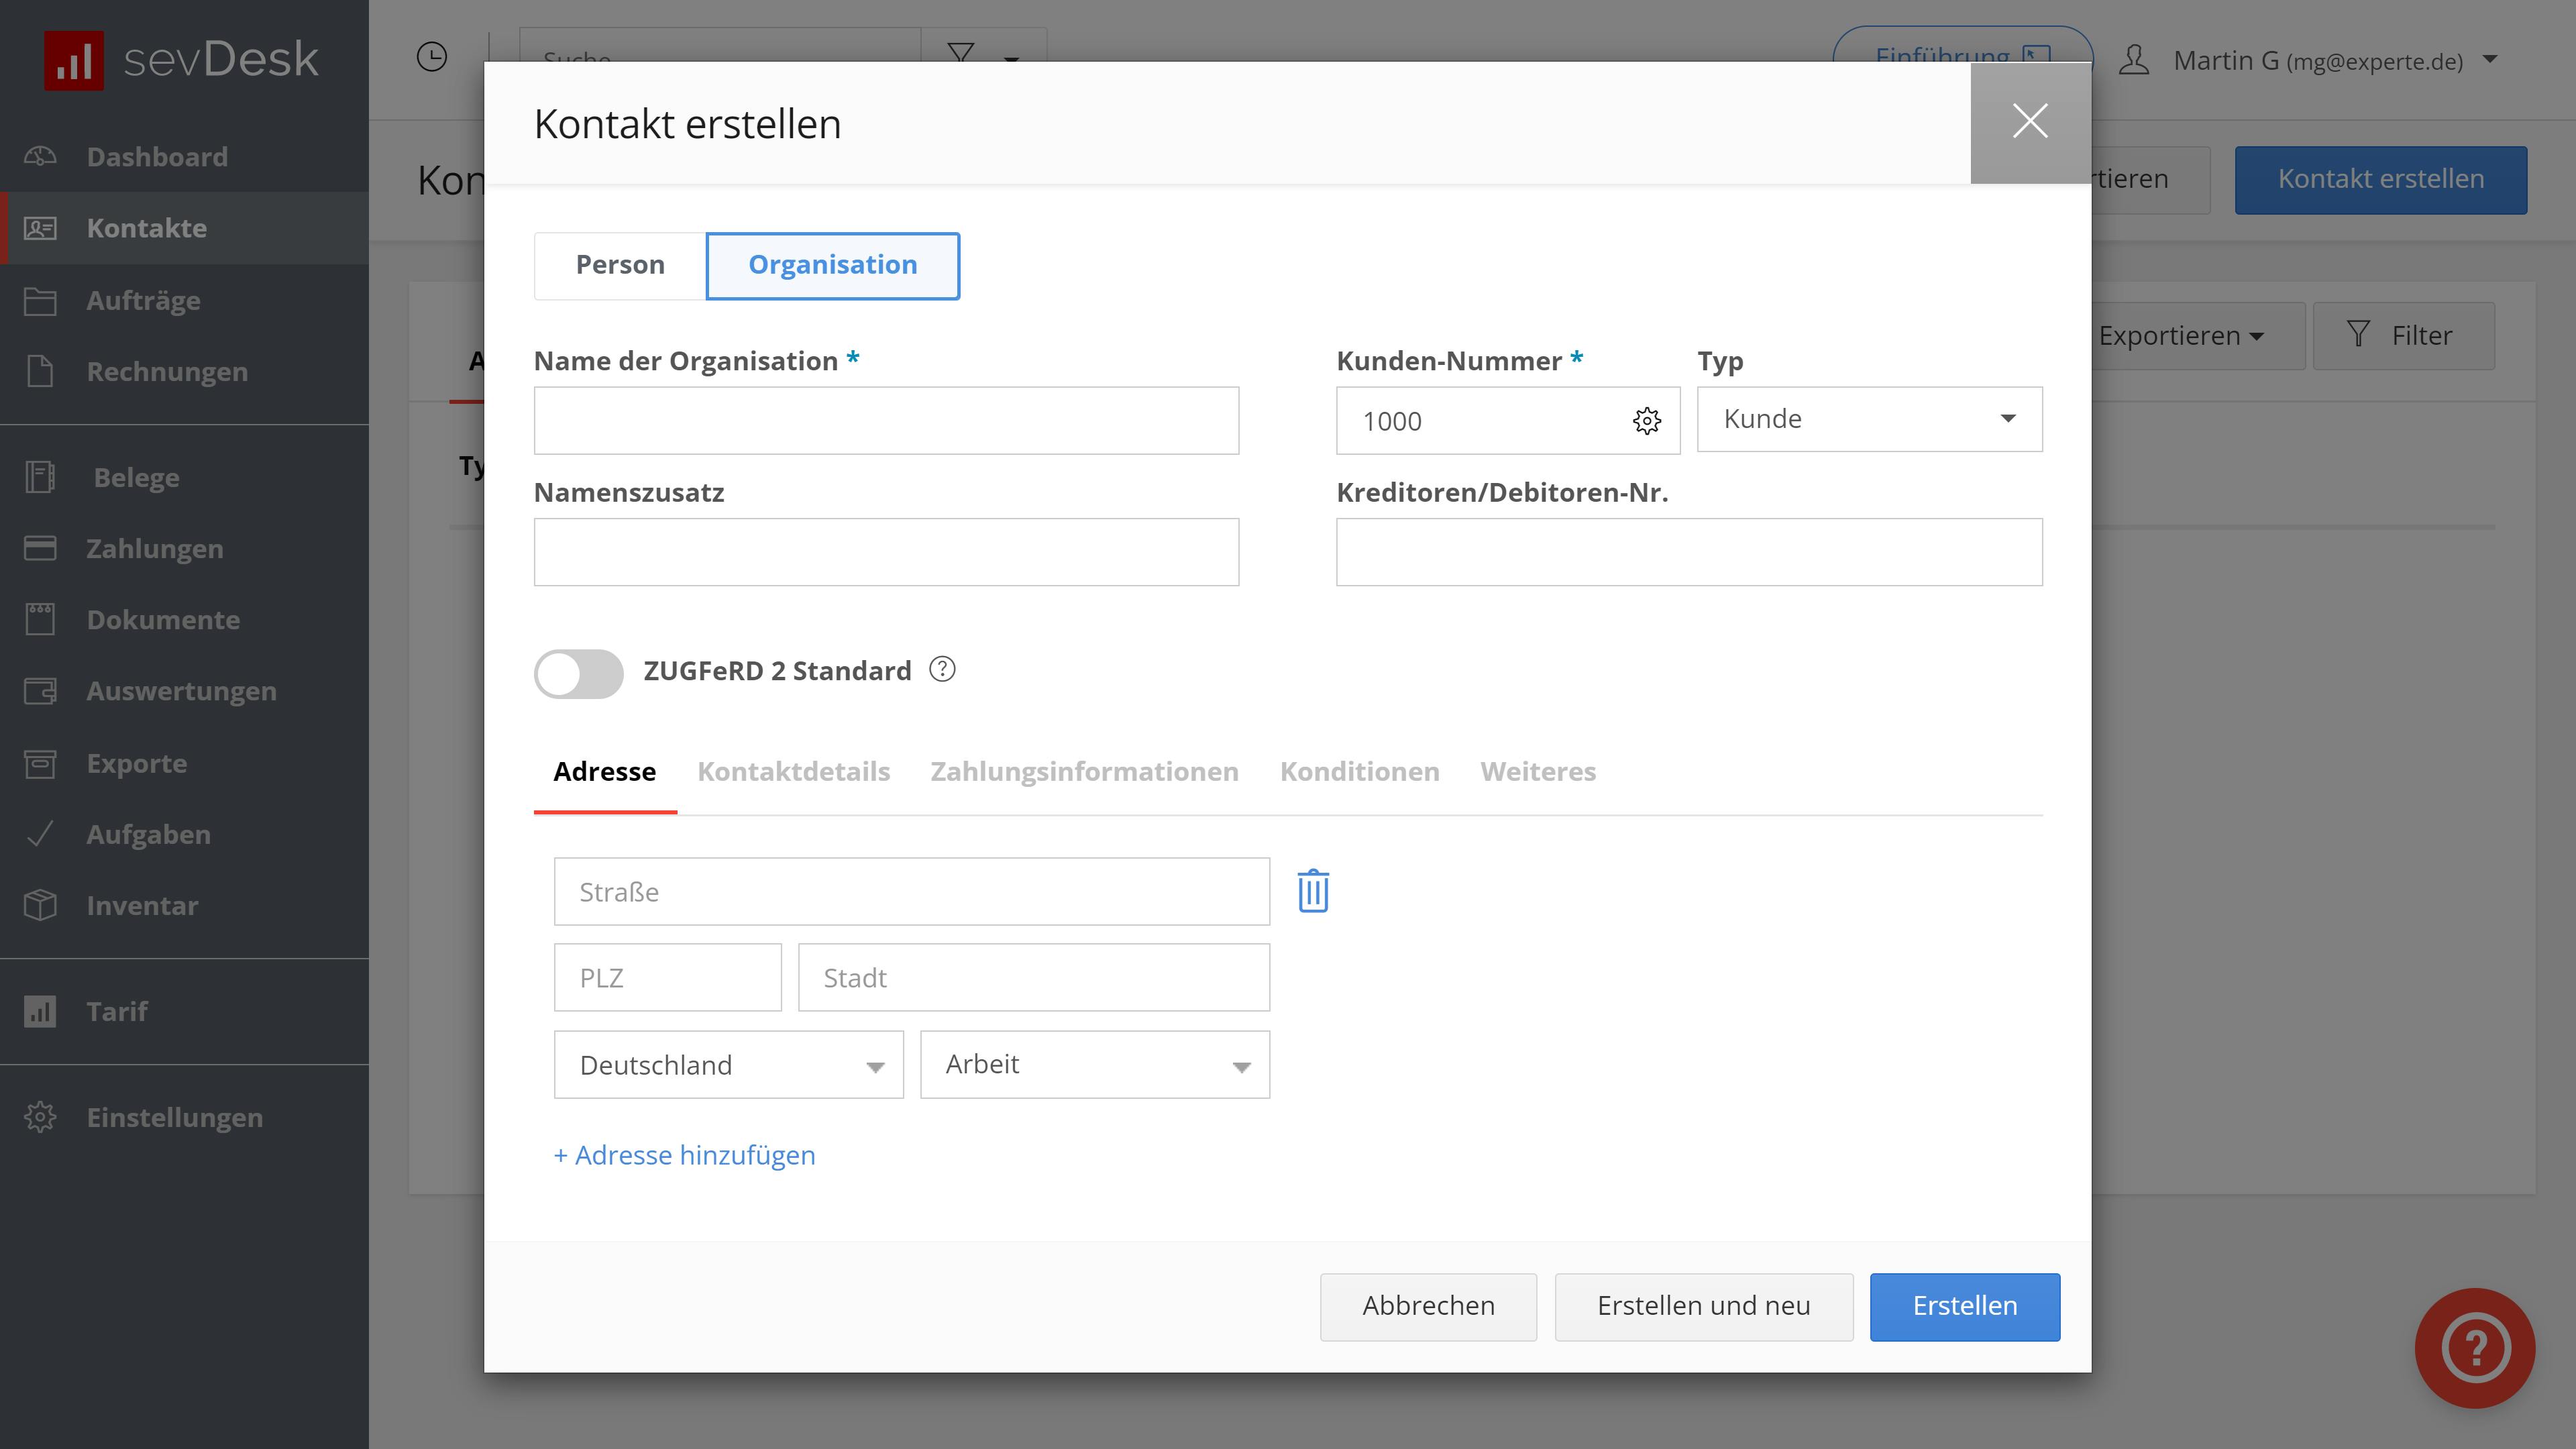Open the clock history icon in top bar
Image resolution: width=2576 pixels, height=1449 pixels.
(x=431, y=58)
